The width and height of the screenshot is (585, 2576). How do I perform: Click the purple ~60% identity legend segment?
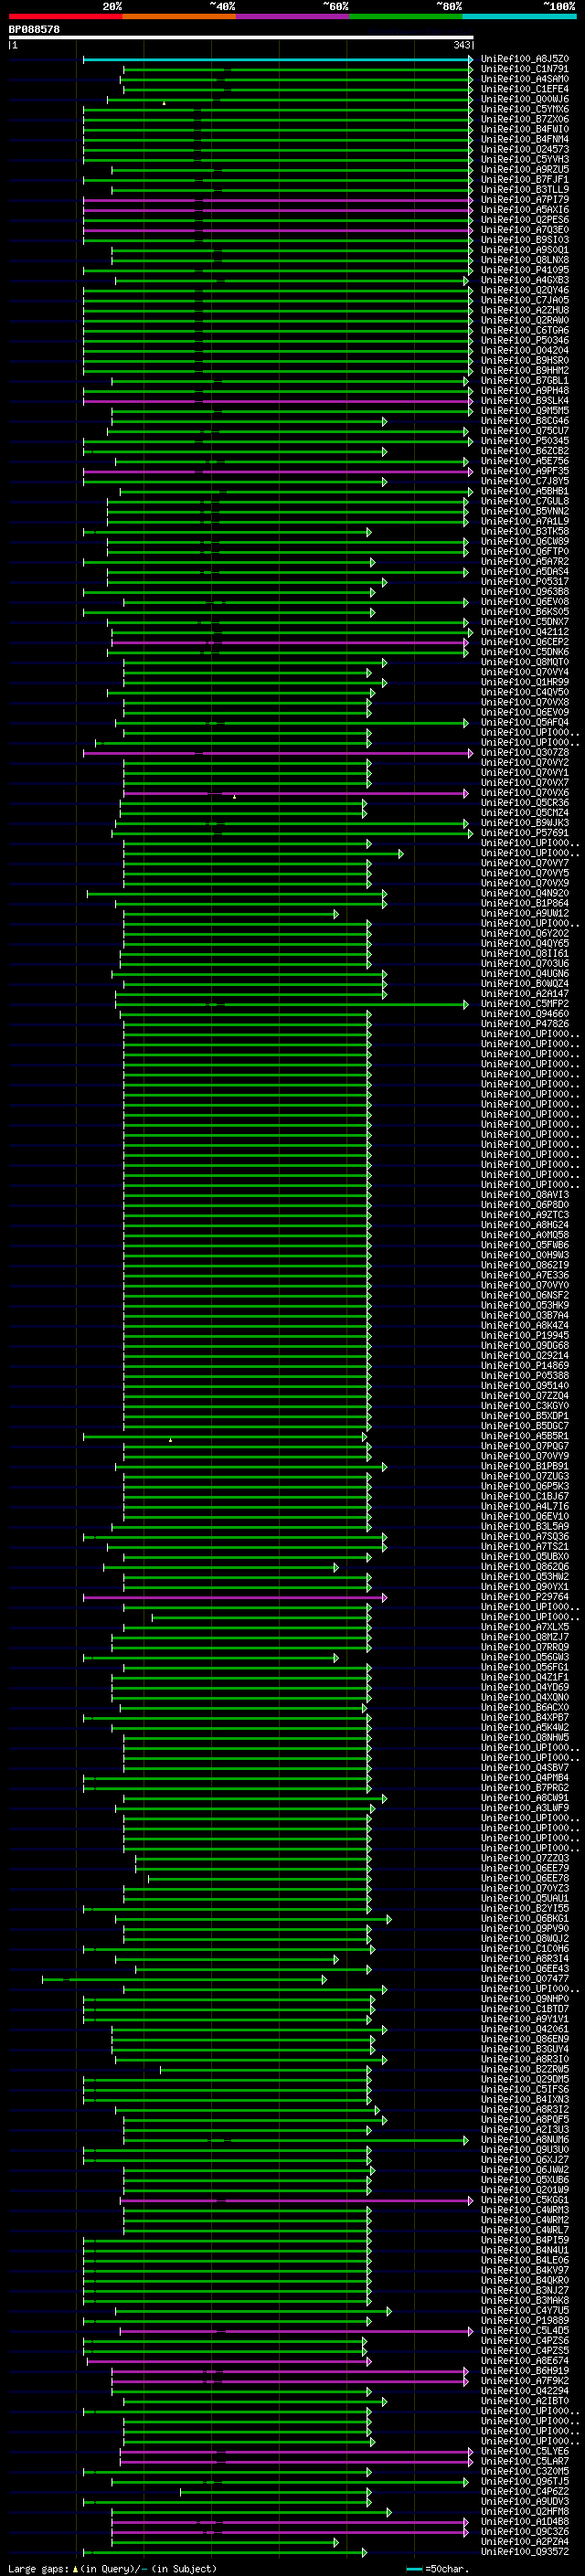click(293, 16)
